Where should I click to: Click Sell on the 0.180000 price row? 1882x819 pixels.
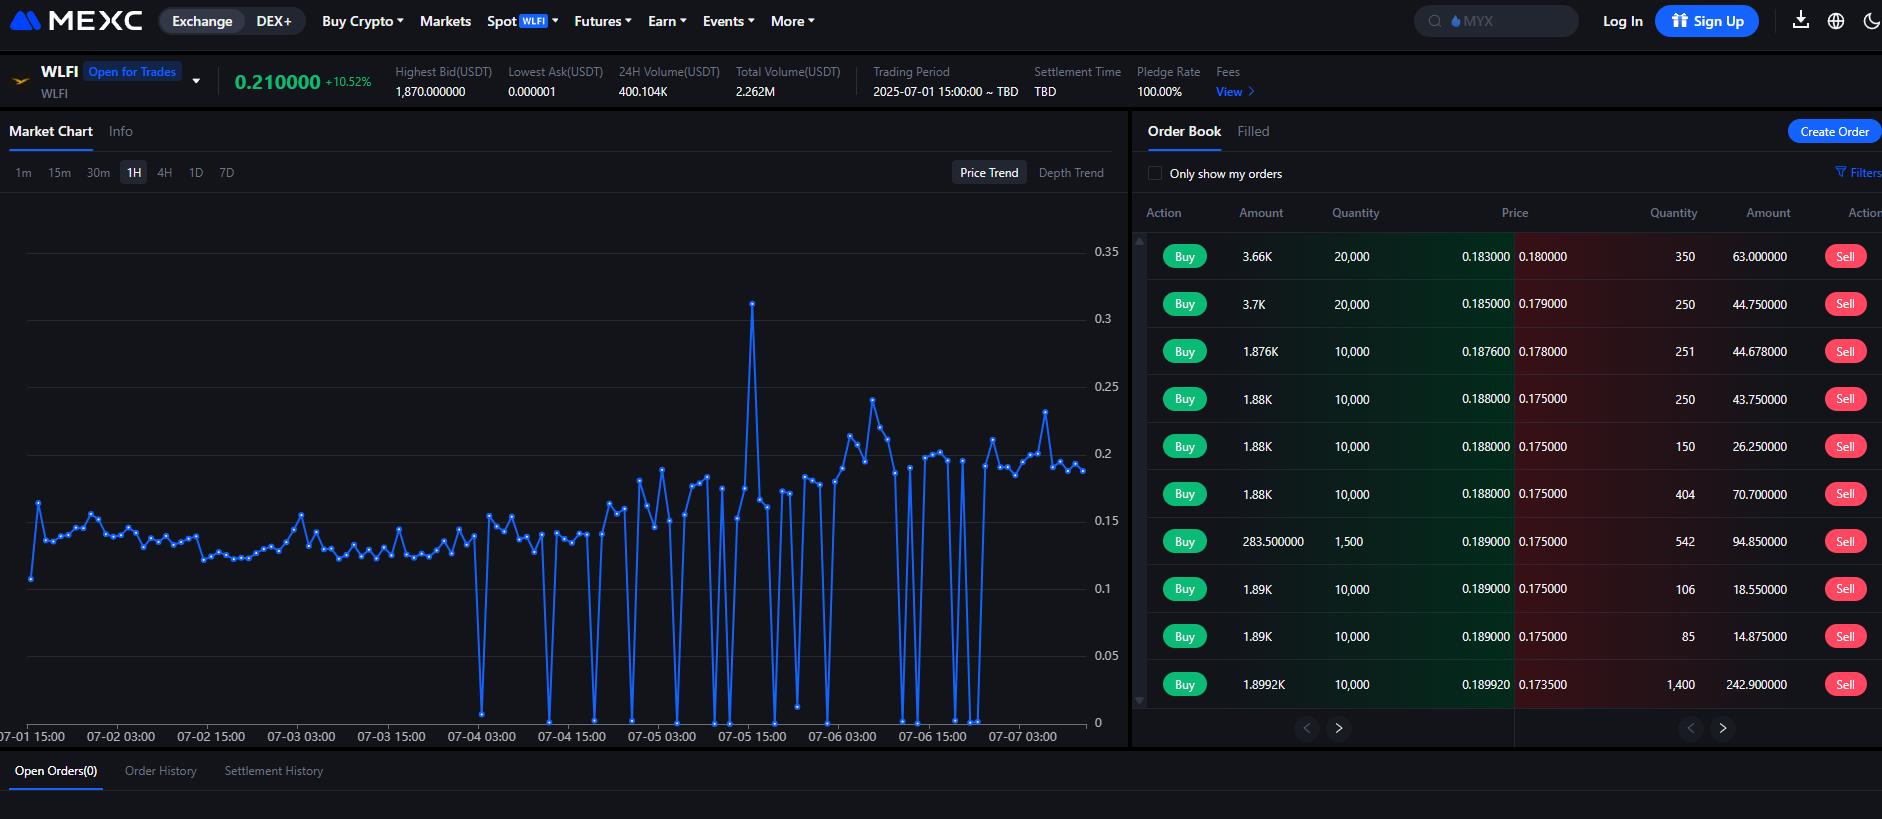(1845, 257)
